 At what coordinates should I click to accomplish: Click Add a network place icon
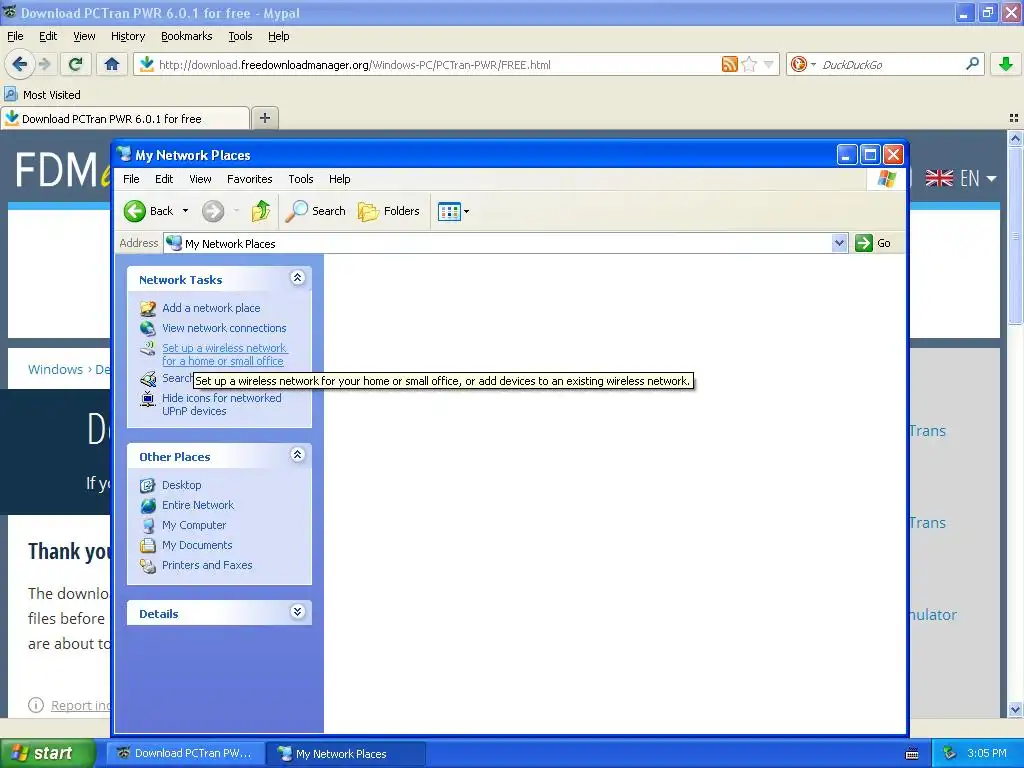[148, 308]
